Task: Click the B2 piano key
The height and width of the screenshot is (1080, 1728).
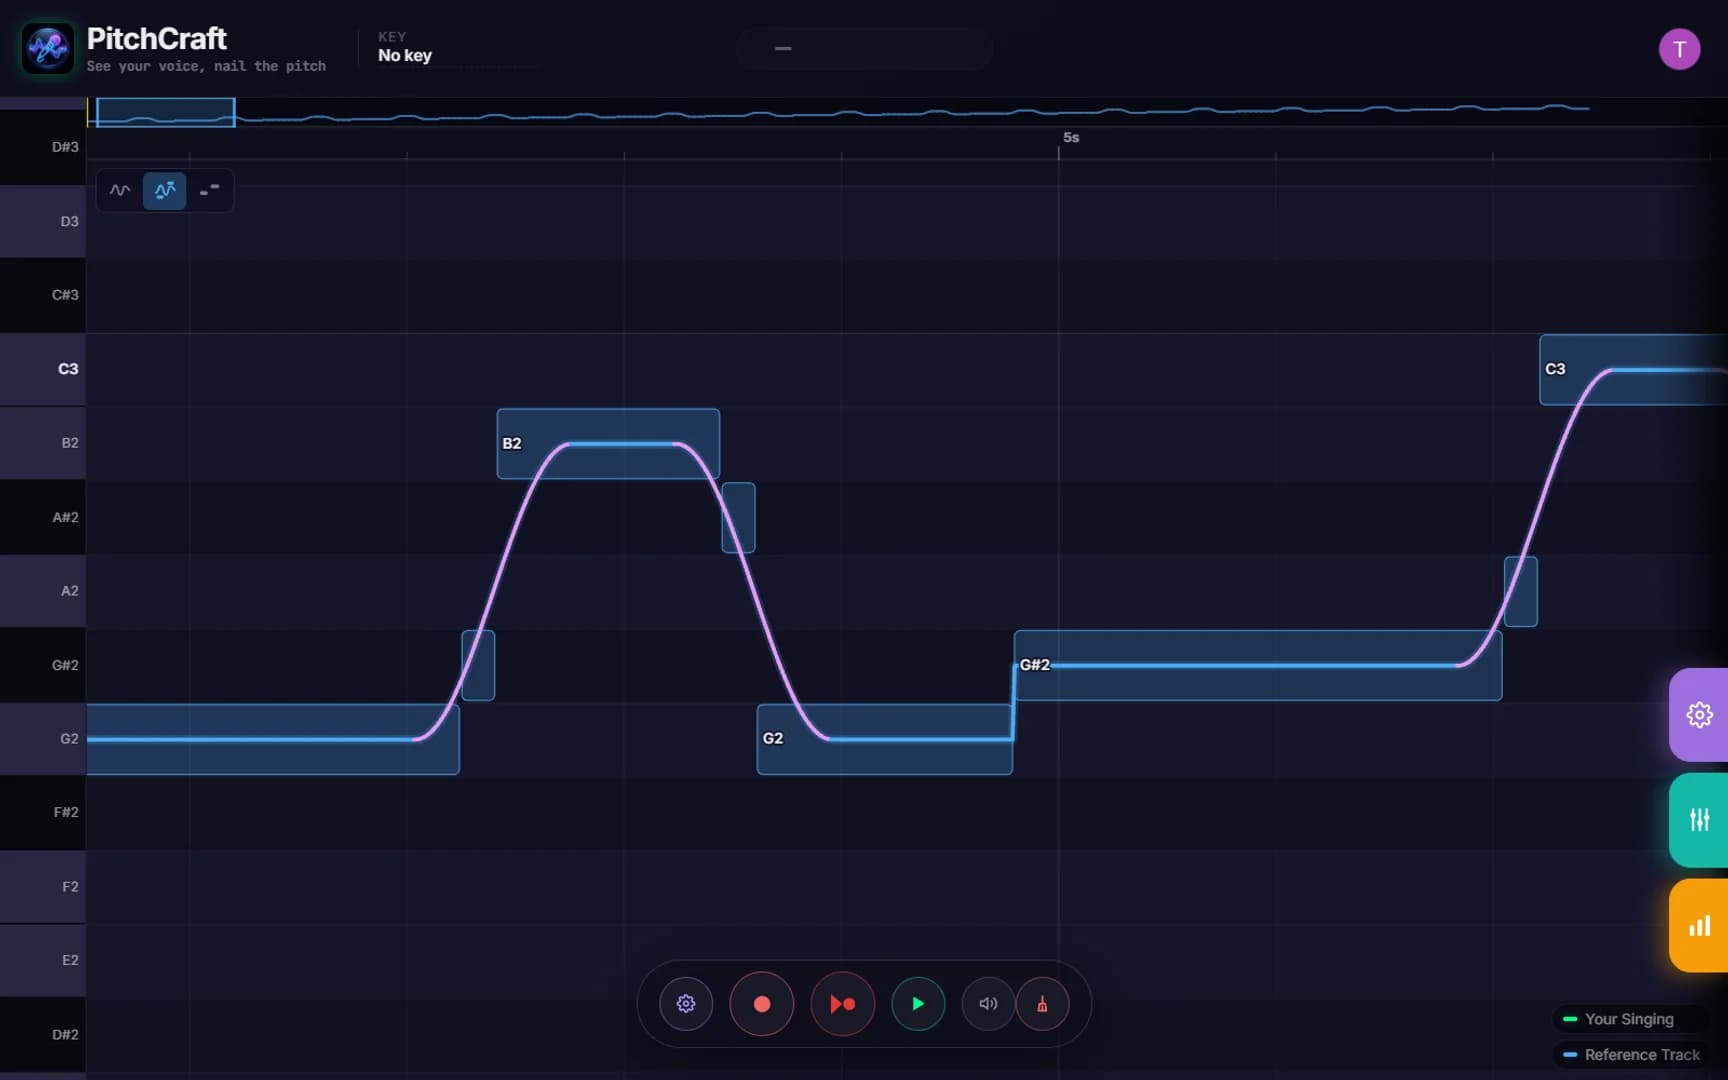Action: (42, 443)
